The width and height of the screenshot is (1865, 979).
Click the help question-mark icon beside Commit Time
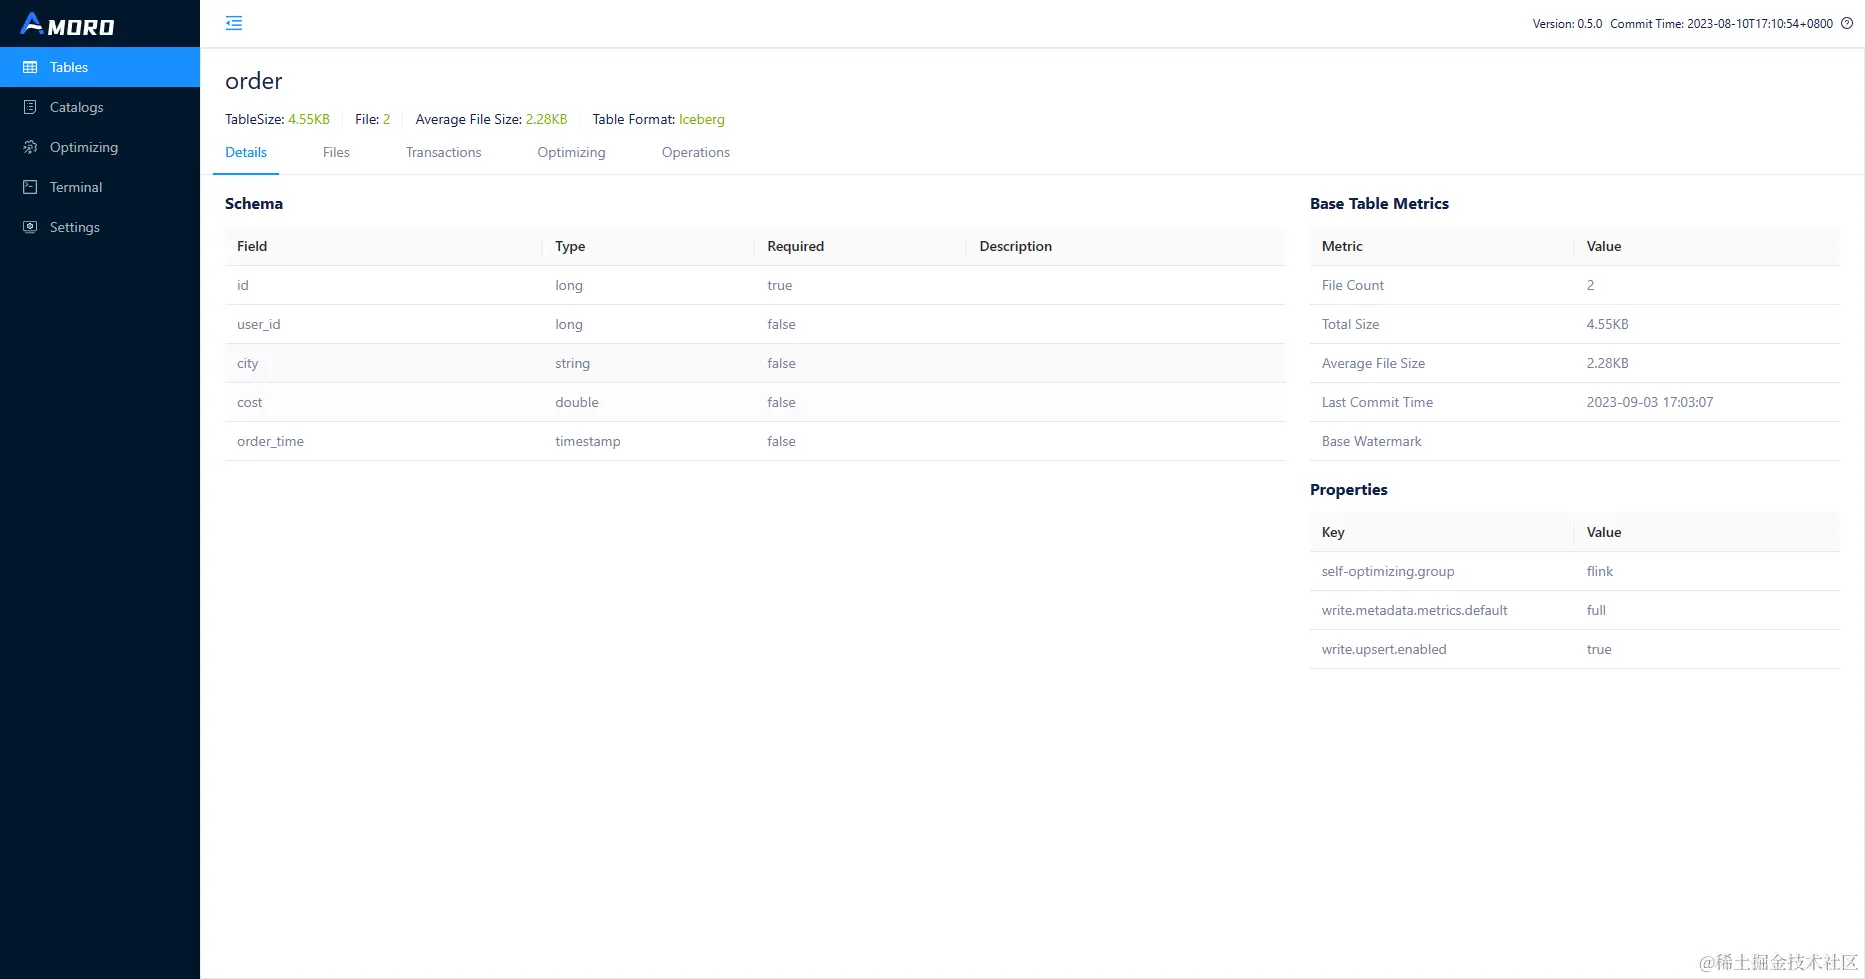(1847, 23)
